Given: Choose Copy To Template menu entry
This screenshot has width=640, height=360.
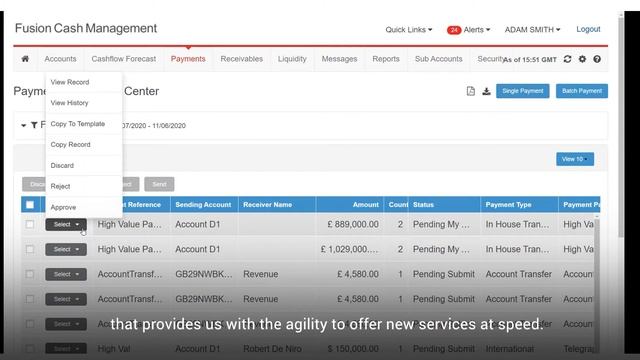Looking at the screenshot, I should tap(84, 124).
